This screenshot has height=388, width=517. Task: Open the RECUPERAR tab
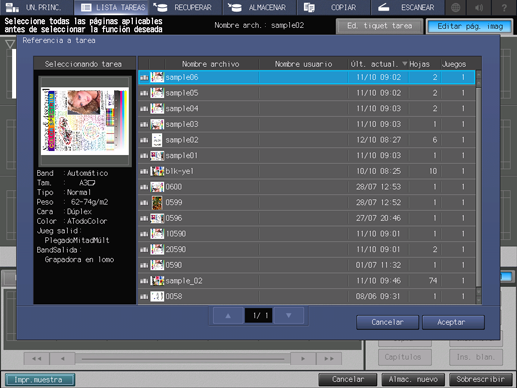(x=186, y=7)
